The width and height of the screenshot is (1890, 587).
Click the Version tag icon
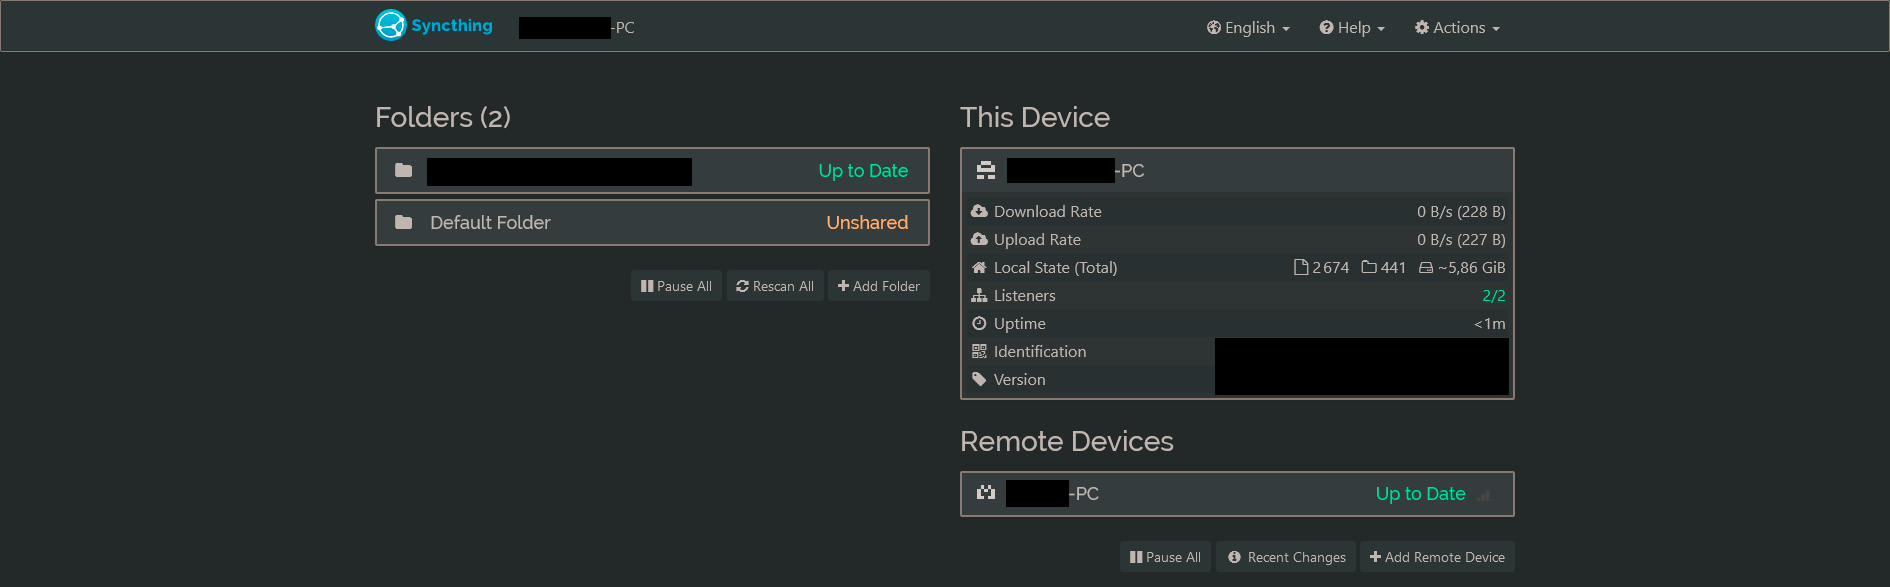coord(979,379)
